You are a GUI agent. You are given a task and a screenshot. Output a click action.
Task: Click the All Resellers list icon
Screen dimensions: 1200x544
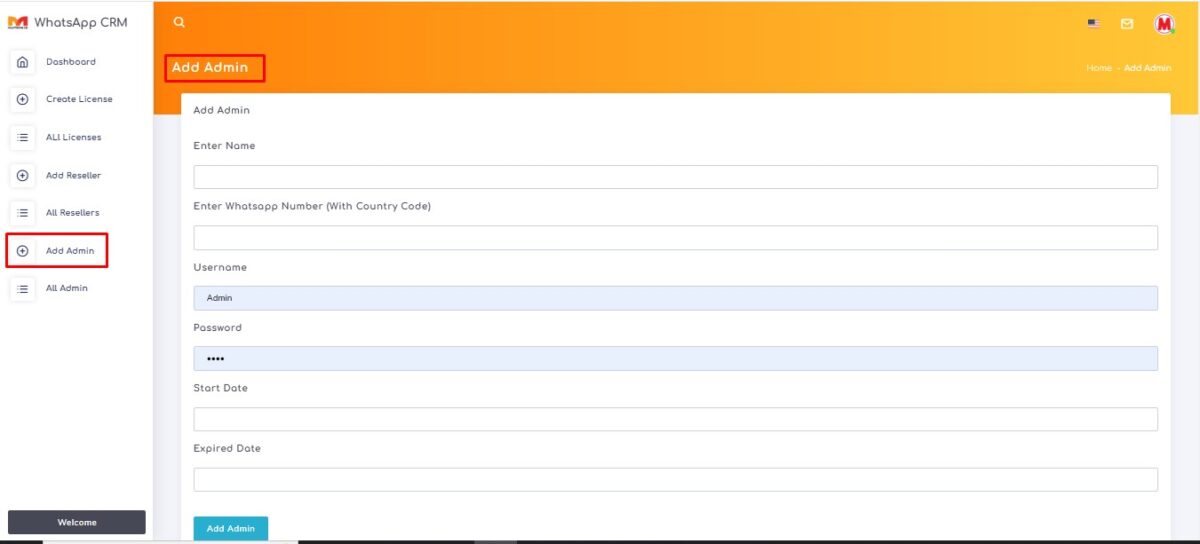point(22,213)
